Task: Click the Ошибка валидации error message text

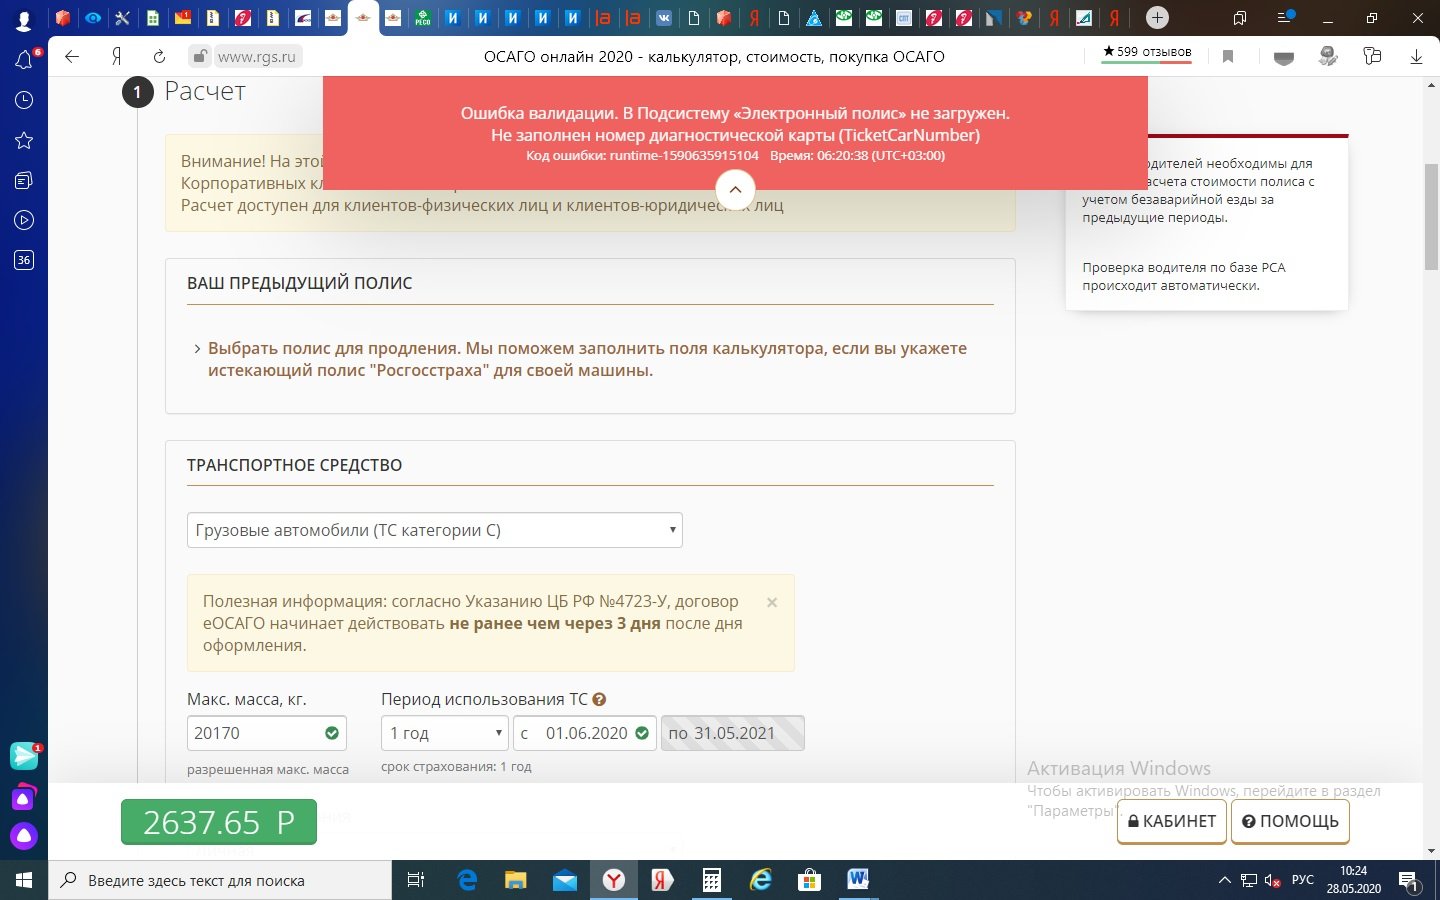Action: 735,124
